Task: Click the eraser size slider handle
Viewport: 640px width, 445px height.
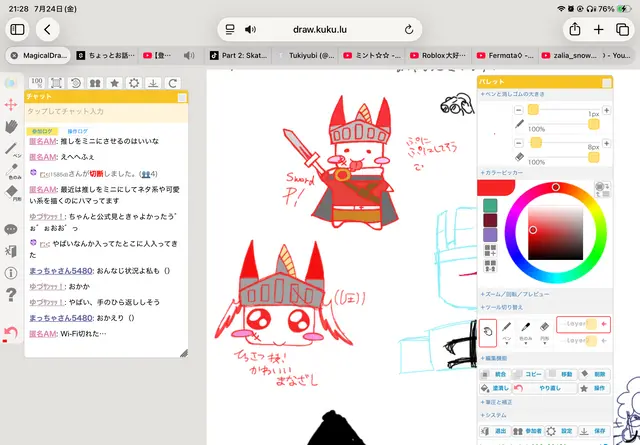Action: pyautogui.click(x=536, y=142)
